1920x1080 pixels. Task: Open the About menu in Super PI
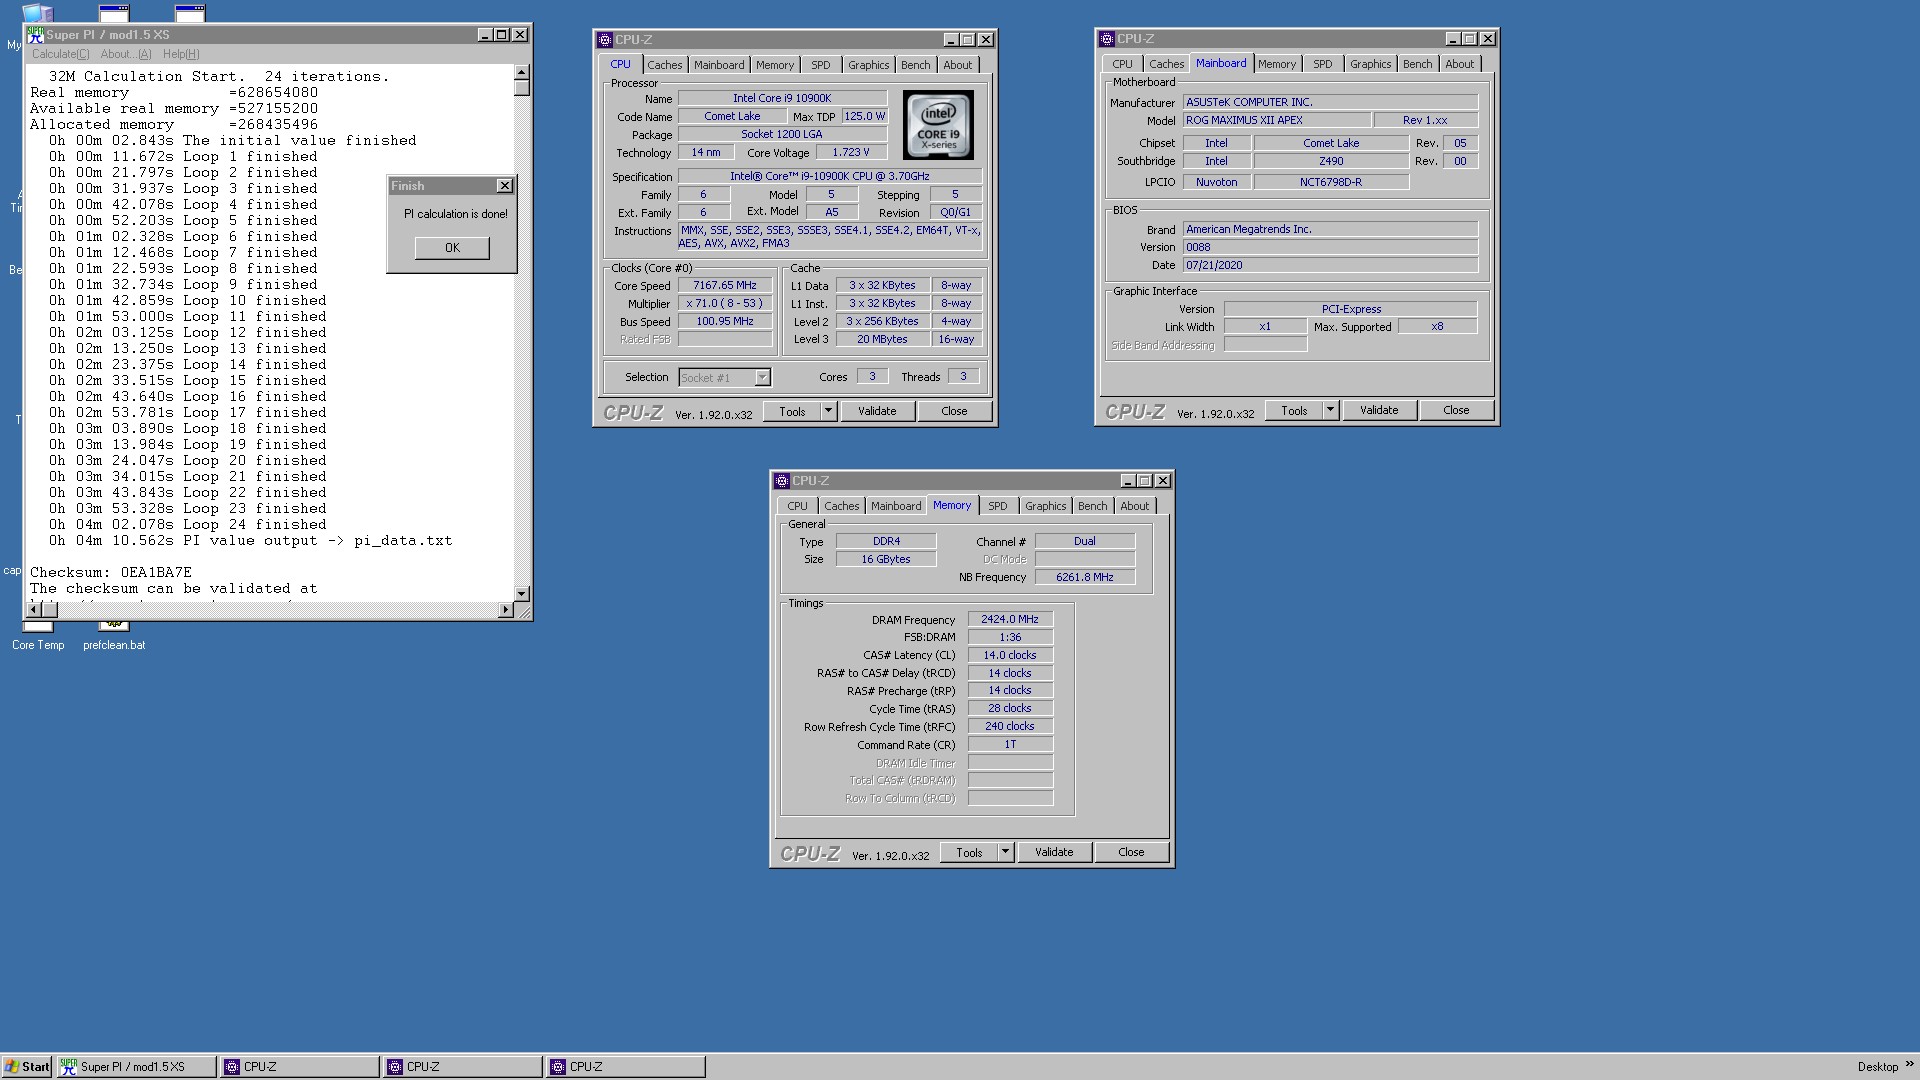(x=126, y=54)
